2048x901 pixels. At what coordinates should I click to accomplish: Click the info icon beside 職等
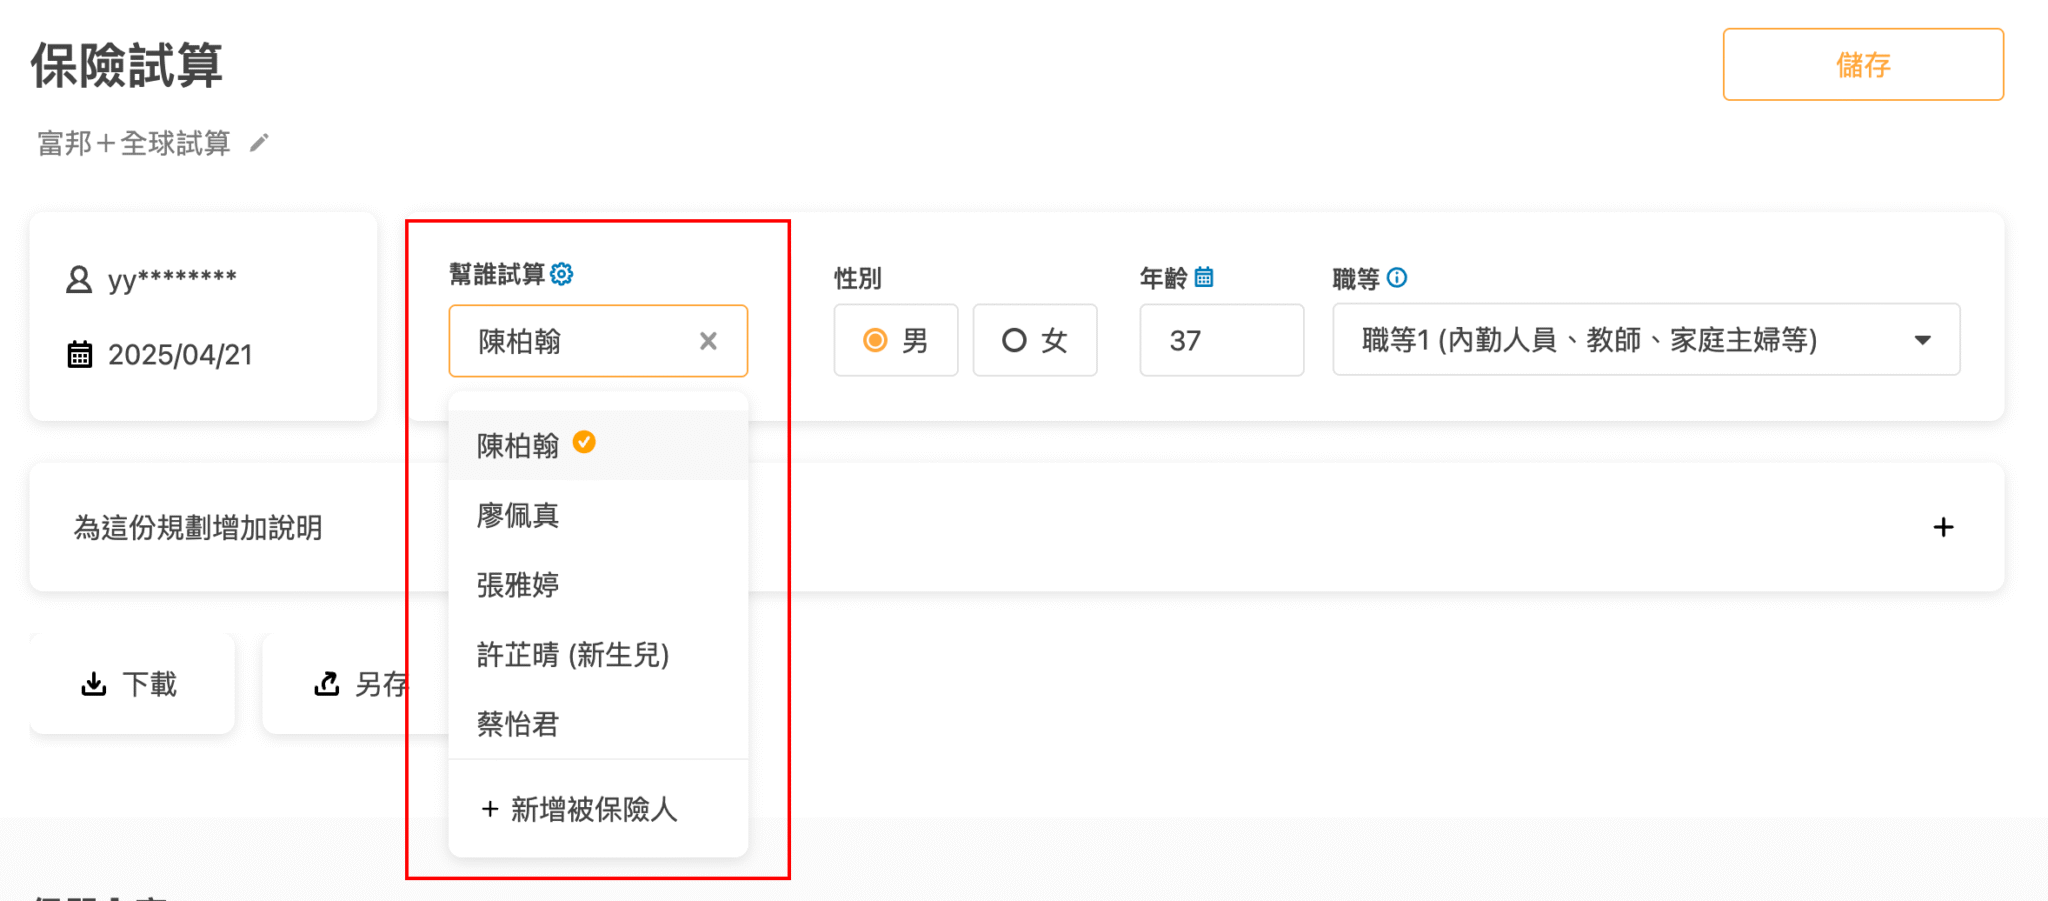1399,277
